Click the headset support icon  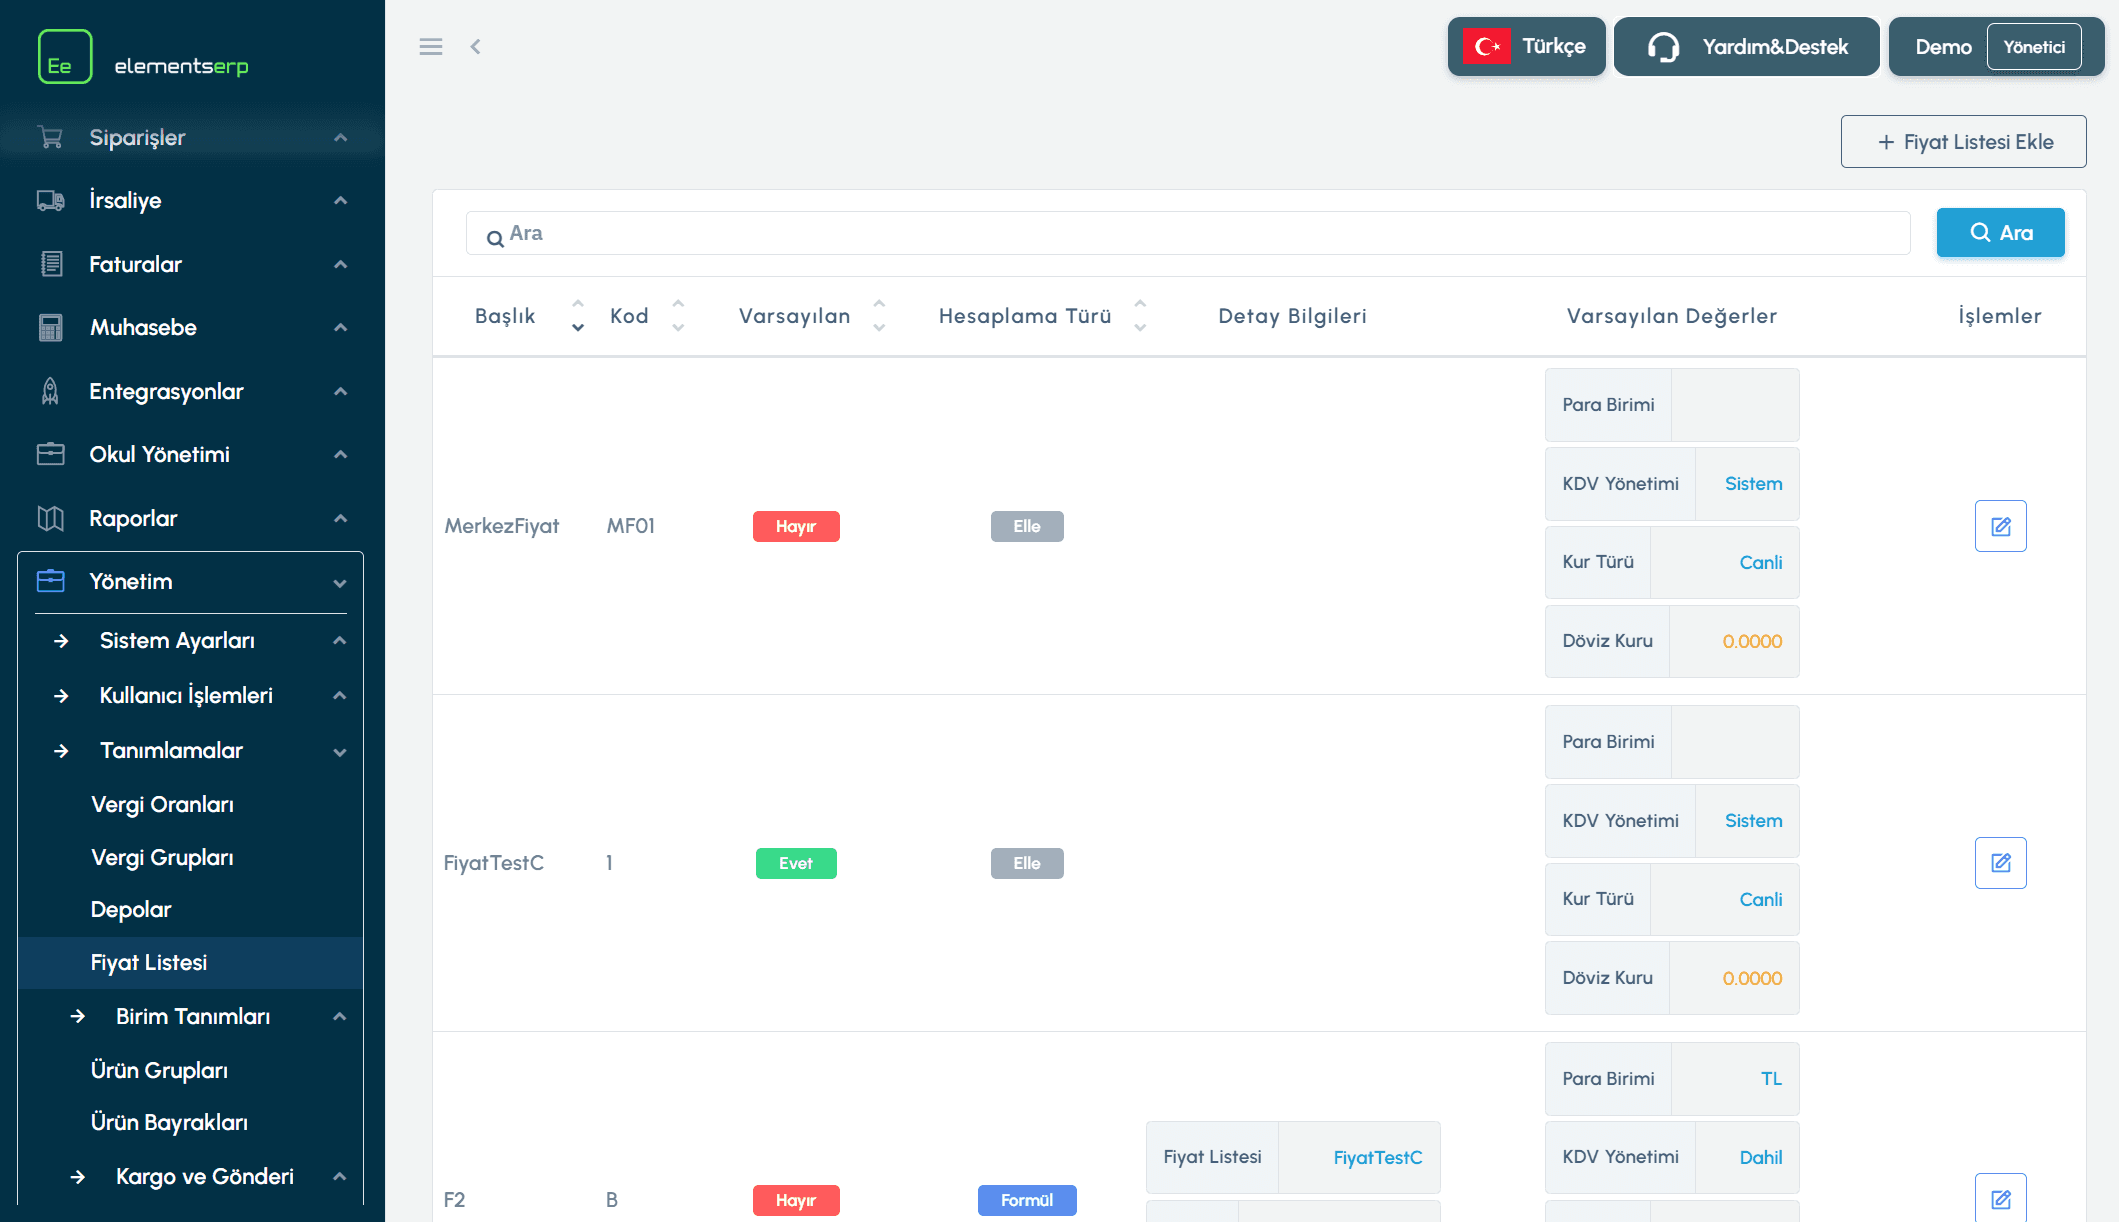pyautogui.click(x=1663, y=47)
